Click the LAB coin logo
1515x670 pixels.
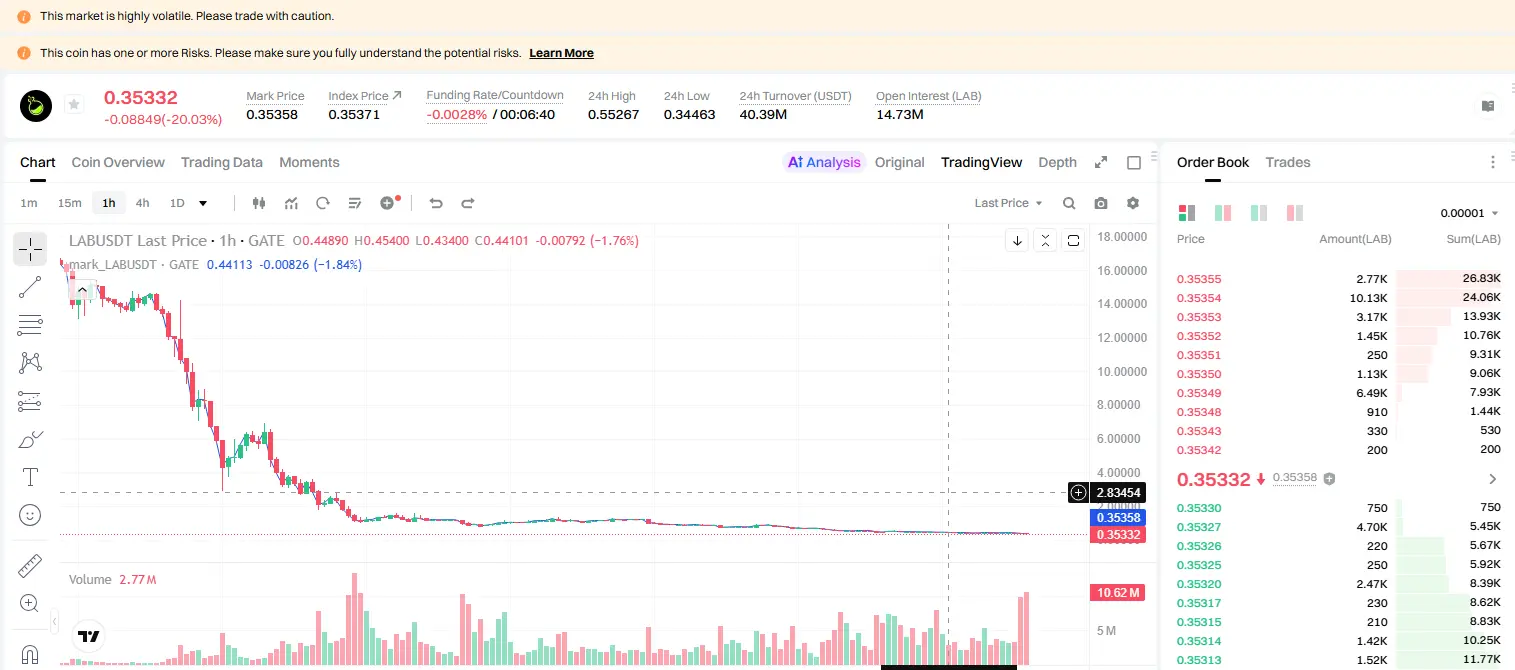click(37, 105)
